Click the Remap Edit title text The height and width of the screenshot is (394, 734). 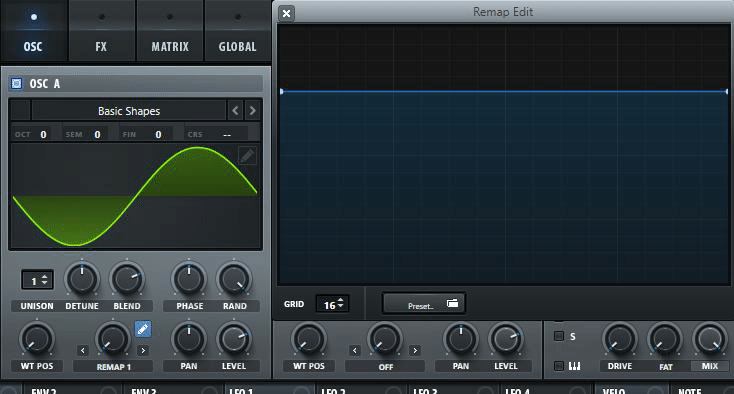[503, 12]
